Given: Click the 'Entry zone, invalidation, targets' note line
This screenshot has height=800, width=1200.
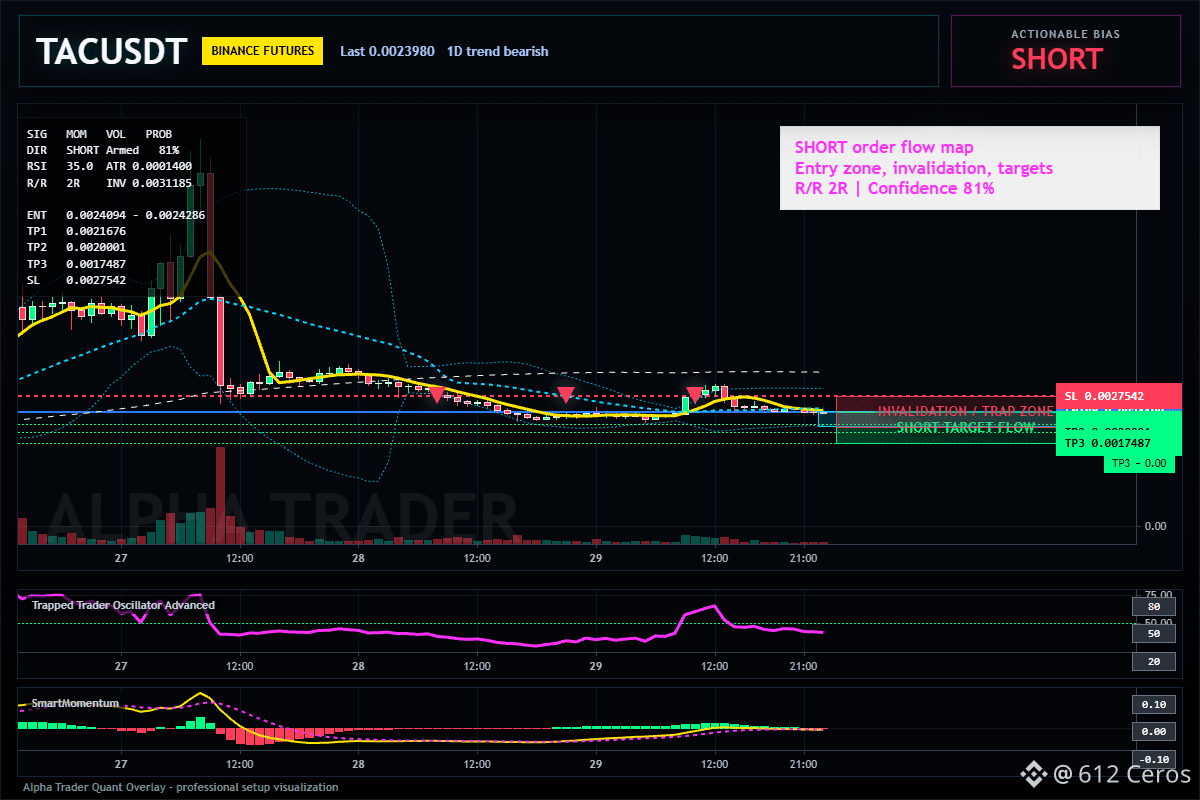Looking at the screenshot, I should [x=924, y=168].
